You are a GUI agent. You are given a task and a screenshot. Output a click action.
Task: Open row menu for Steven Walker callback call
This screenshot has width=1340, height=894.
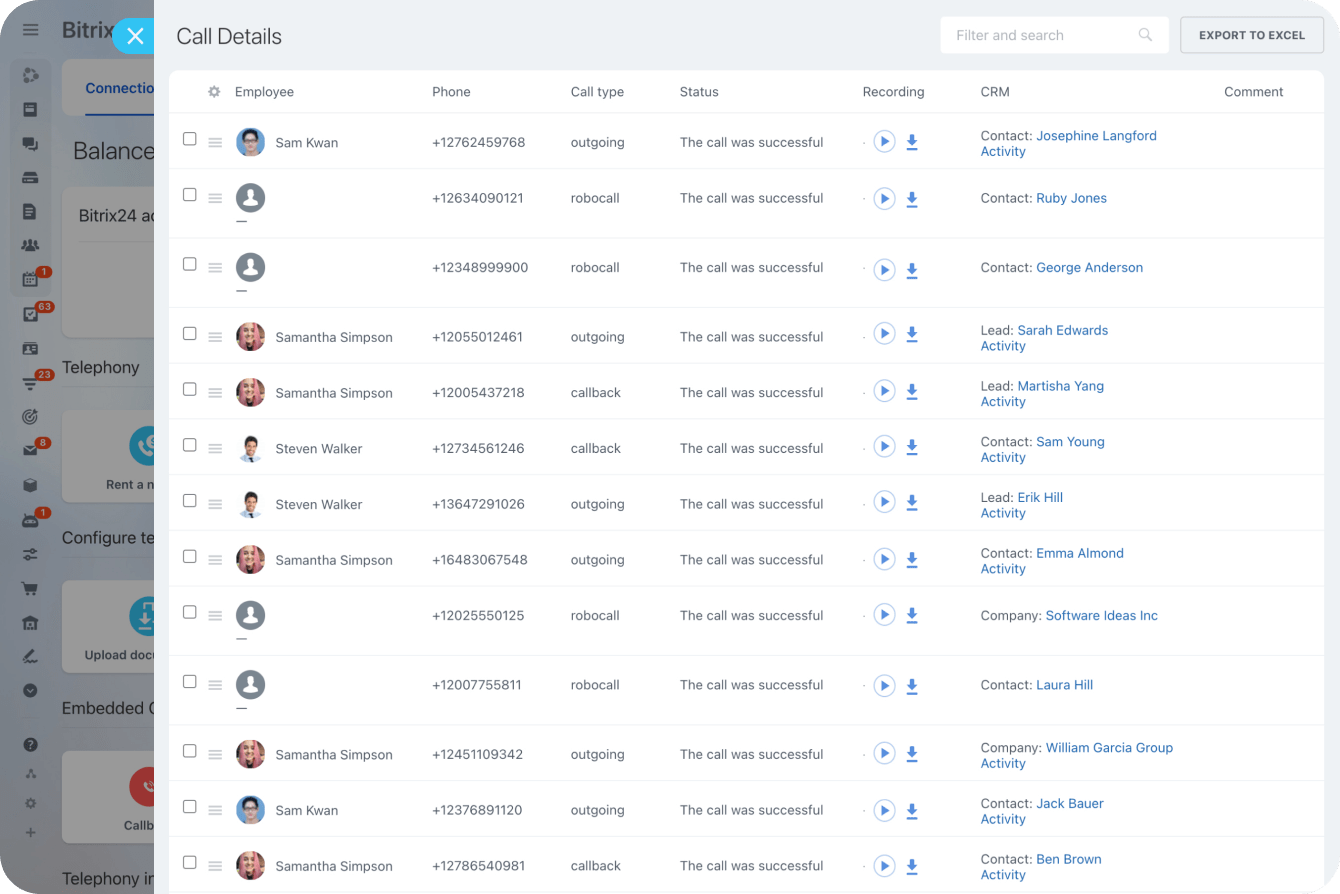point(215,449)
